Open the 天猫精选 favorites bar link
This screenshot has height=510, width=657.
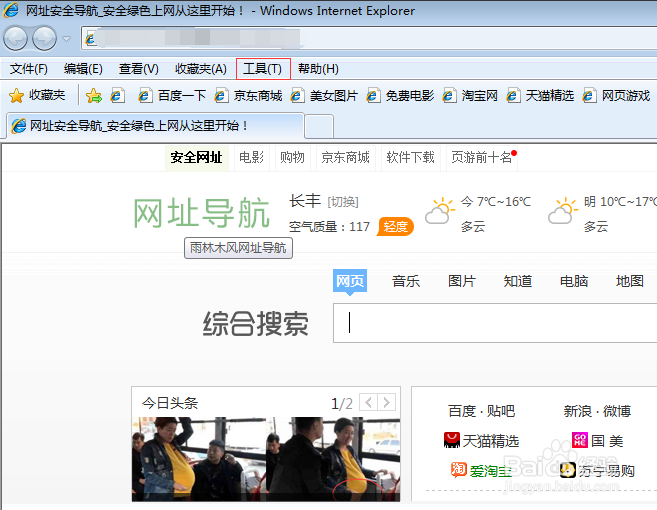coord(540,96)
